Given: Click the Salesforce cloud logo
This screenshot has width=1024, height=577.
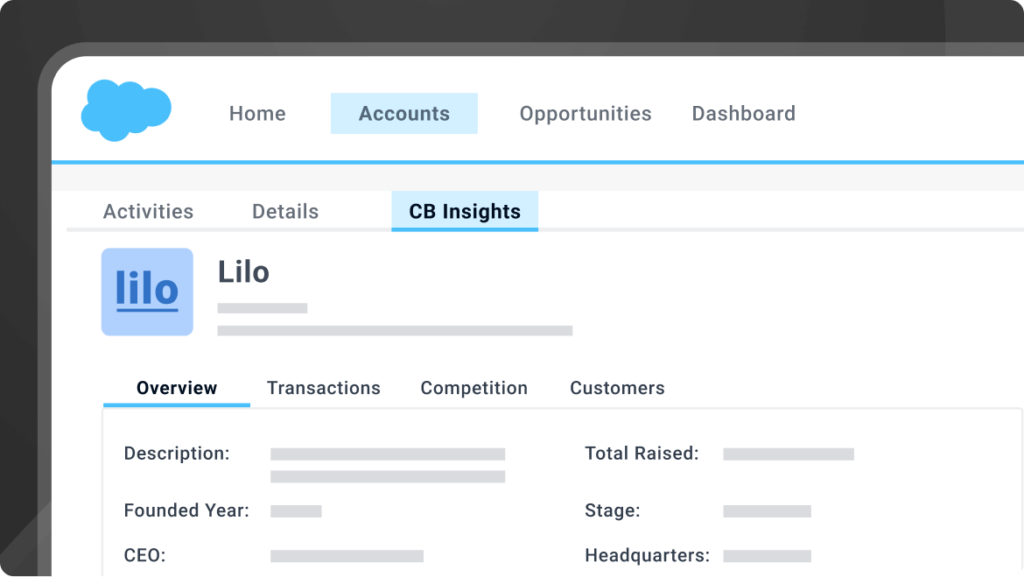Looking at the screenshot, I should click(126, 110).
